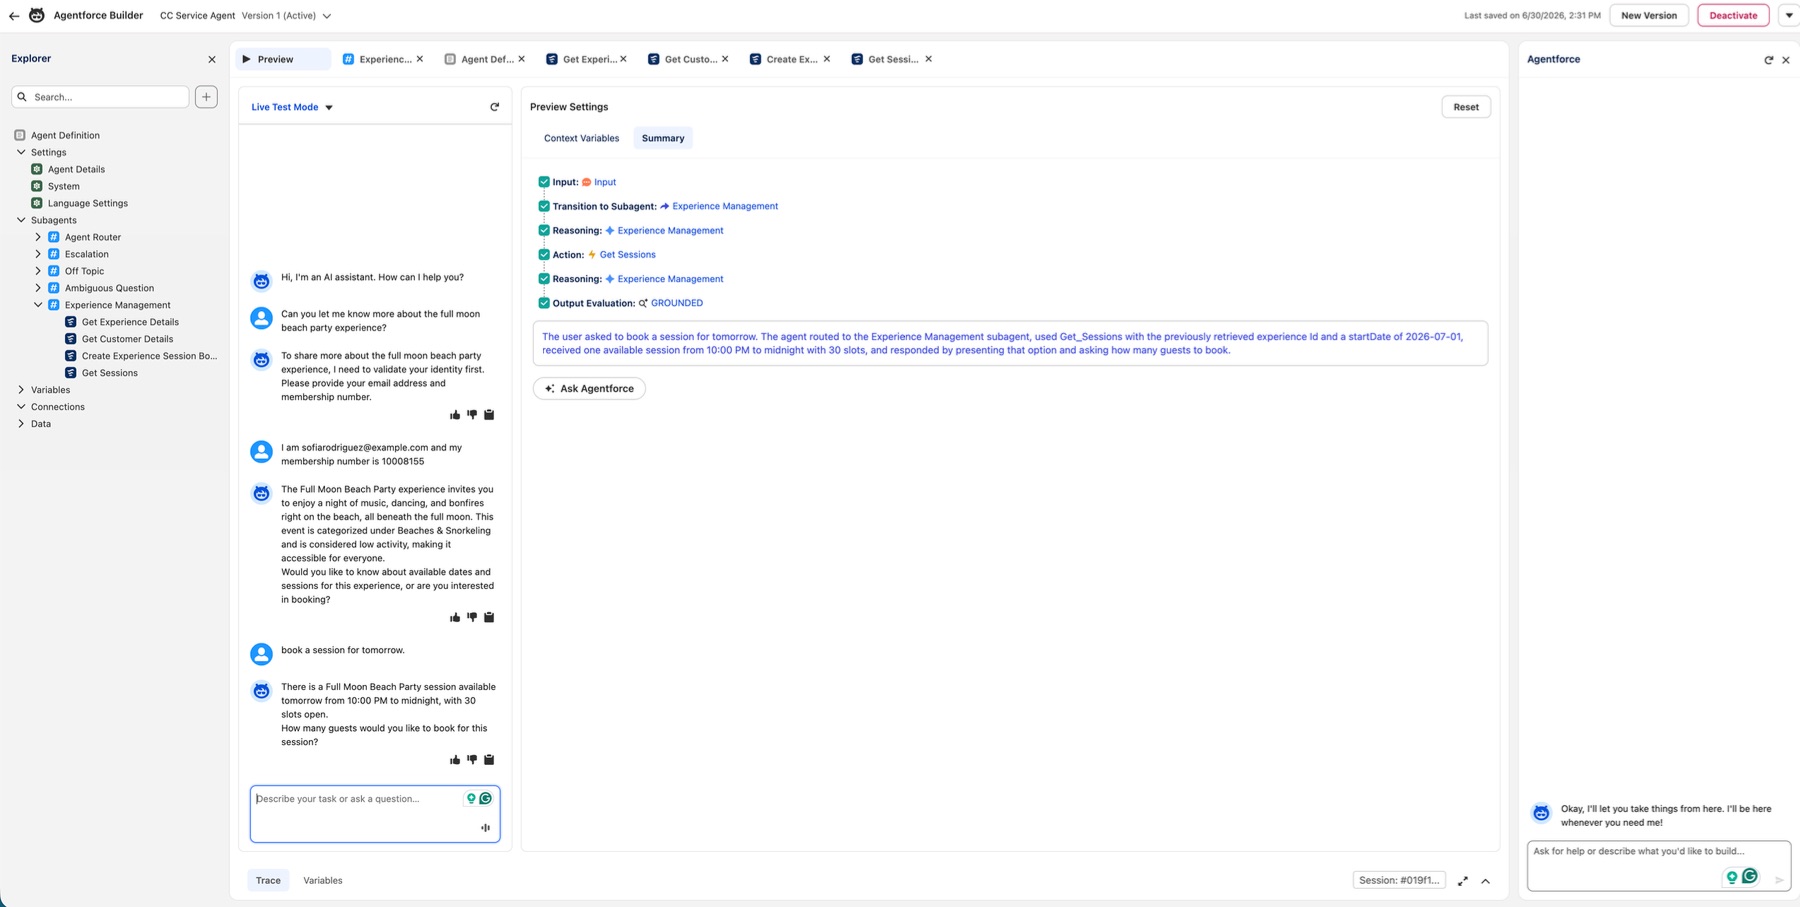This screenshot has height=907, width=1800.
Task: Expand the Variables tree section
Action: (x=21, y=390)
